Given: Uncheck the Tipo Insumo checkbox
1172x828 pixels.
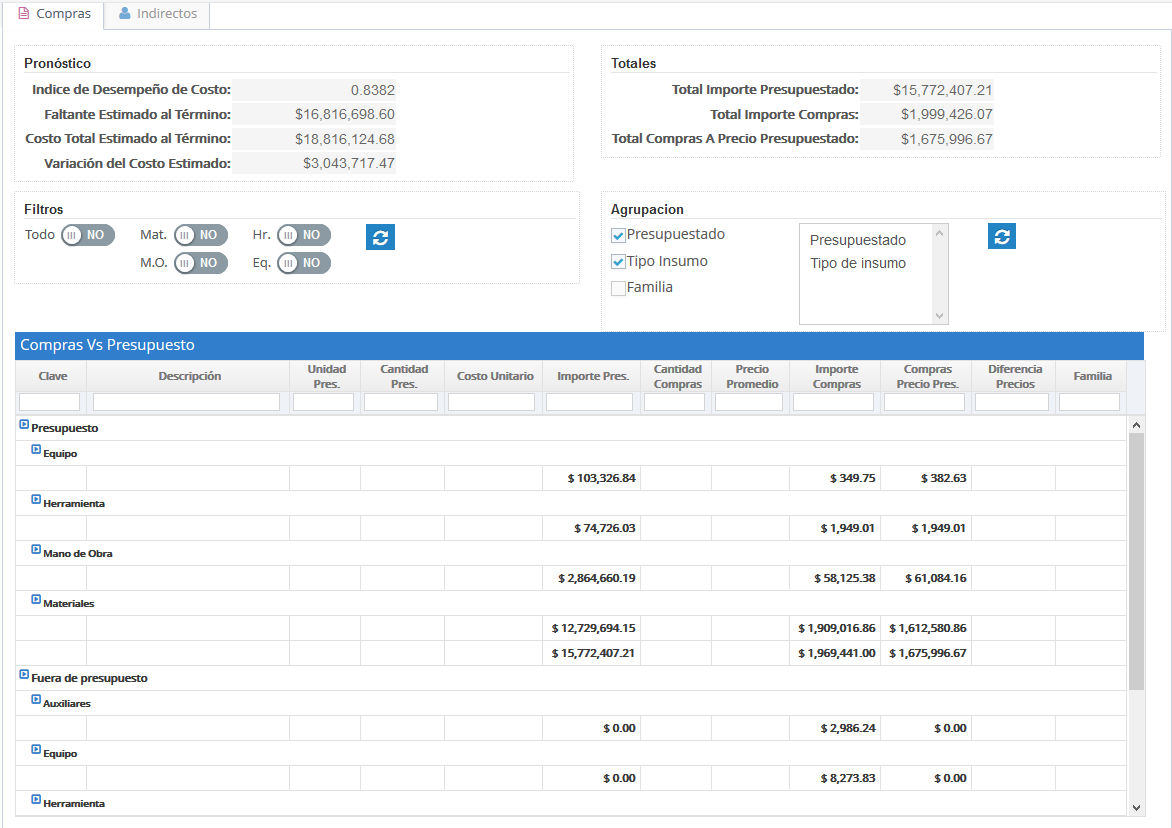Looking at the screenshot, I should pyautogui.click(x=619, y=262).
